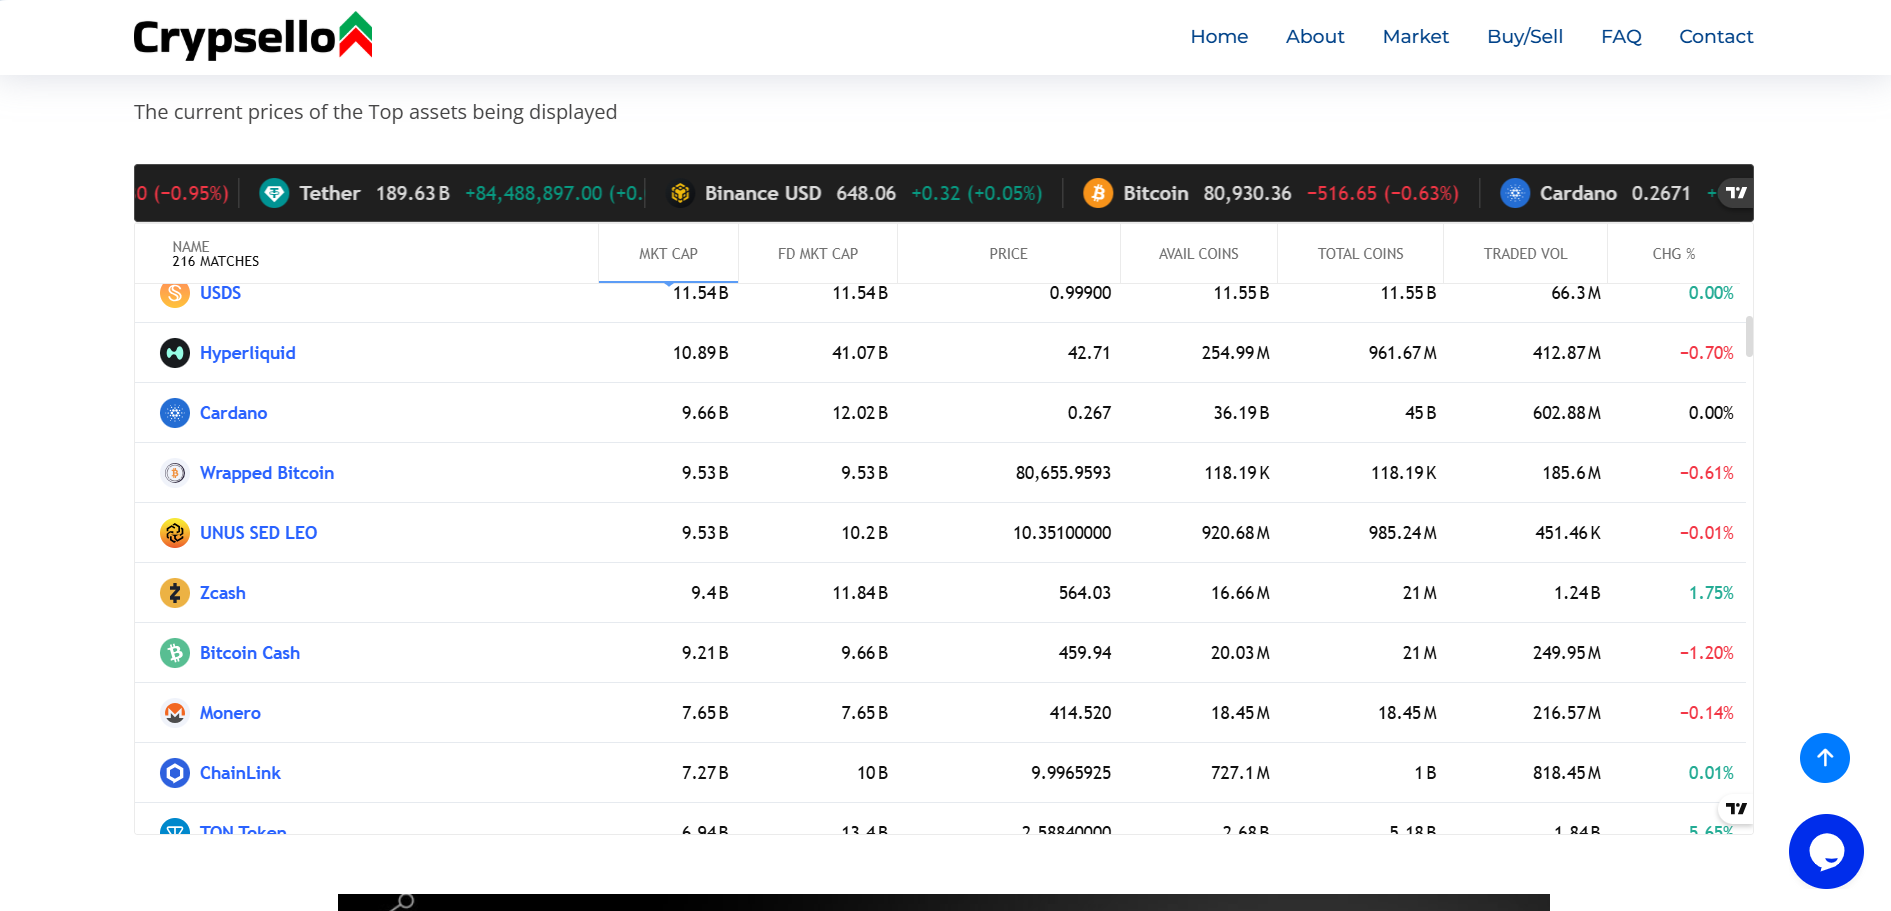Click UNUS SED LEO's price 10.35100000

(1062, 533)
